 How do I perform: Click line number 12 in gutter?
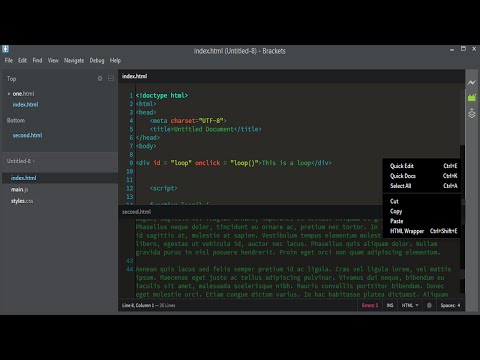(x=130, y=188)
